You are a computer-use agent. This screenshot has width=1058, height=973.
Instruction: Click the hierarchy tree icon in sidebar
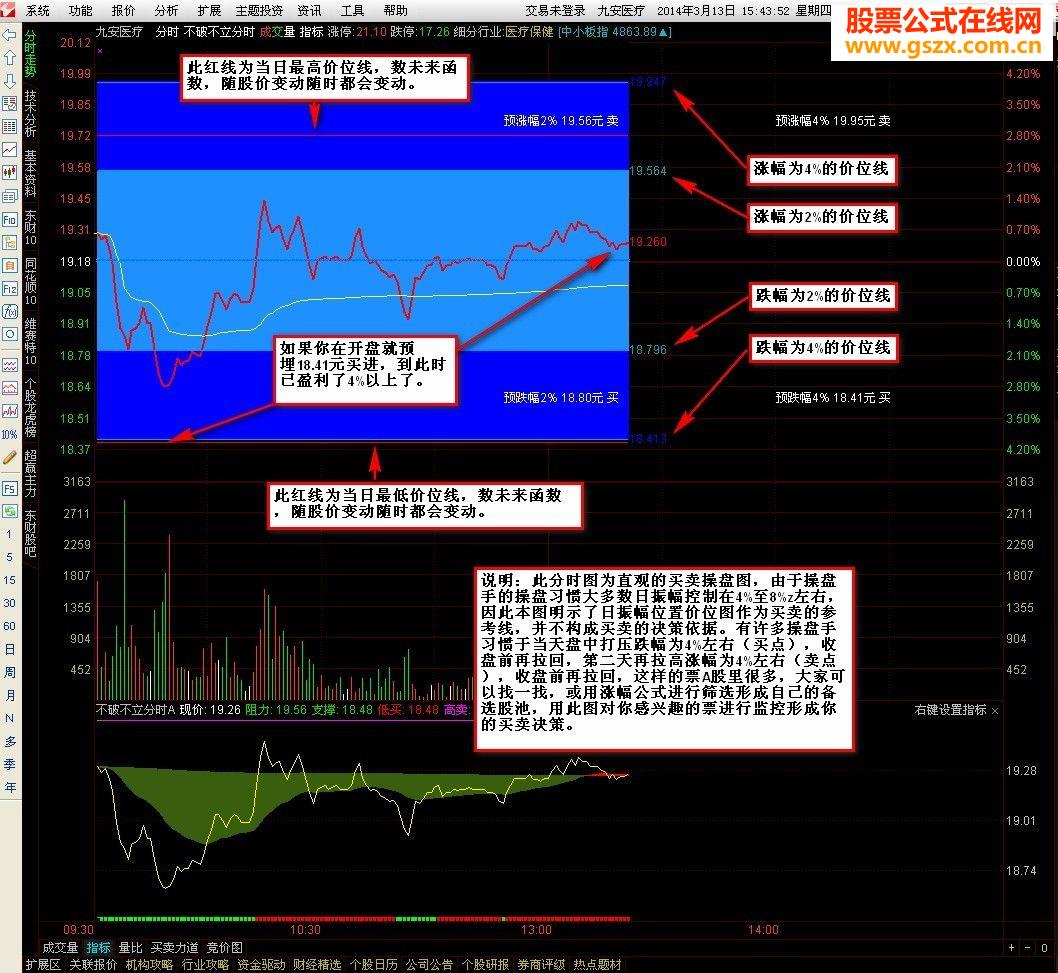point(9,243)
